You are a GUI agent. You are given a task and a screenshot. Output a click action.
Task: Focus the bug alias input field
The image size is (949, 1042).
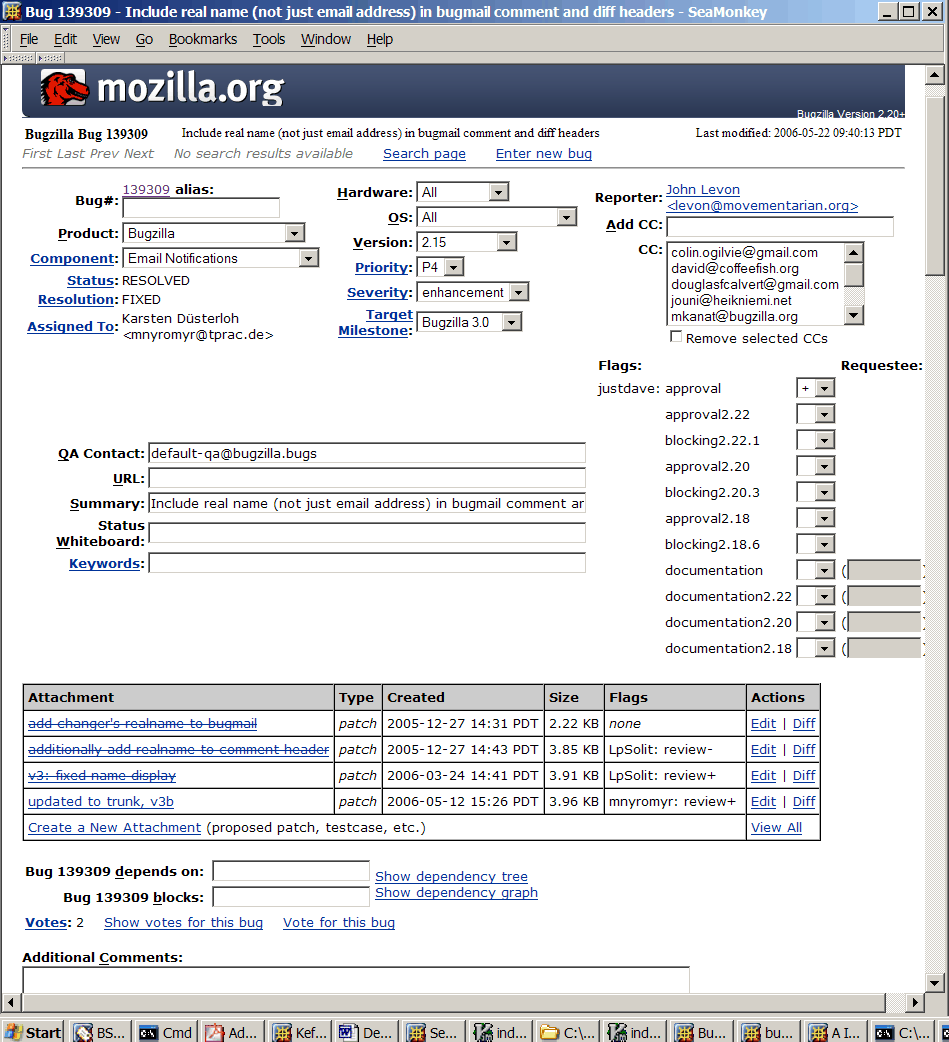pyautogui.click(x=201, y=207)
